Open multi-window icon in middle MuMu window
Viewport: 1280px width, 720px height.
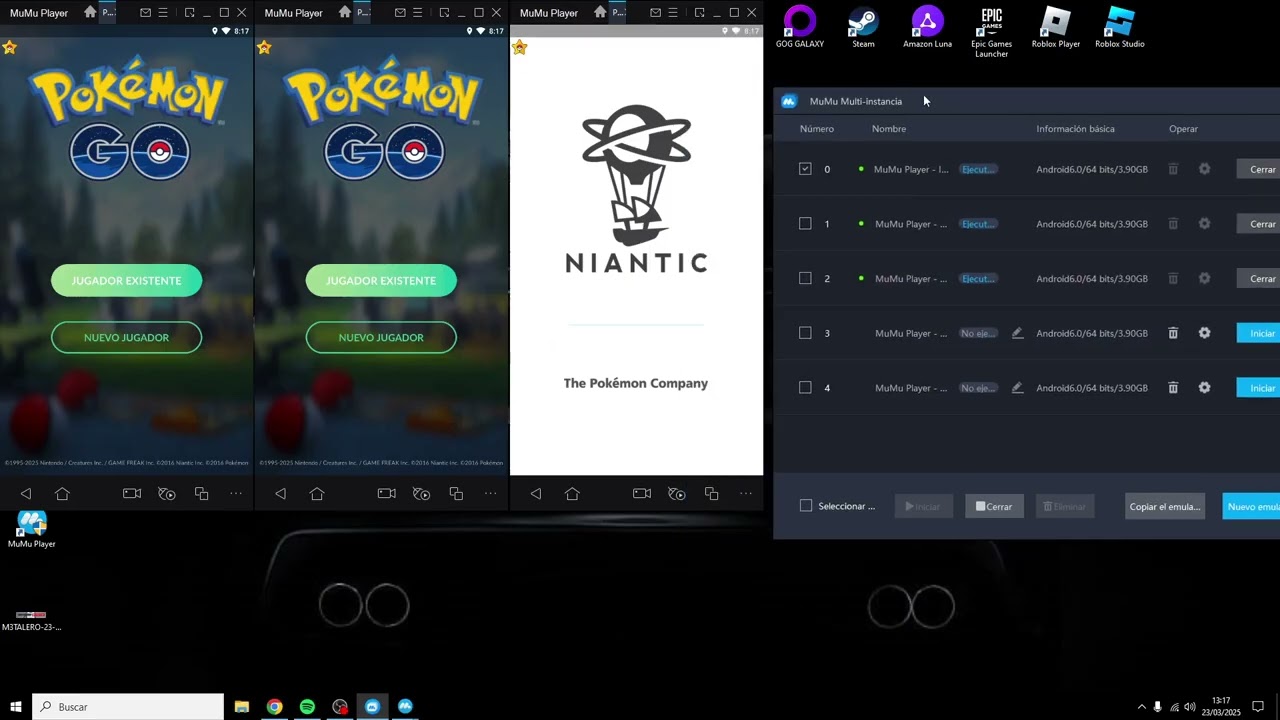click(456, 494)
